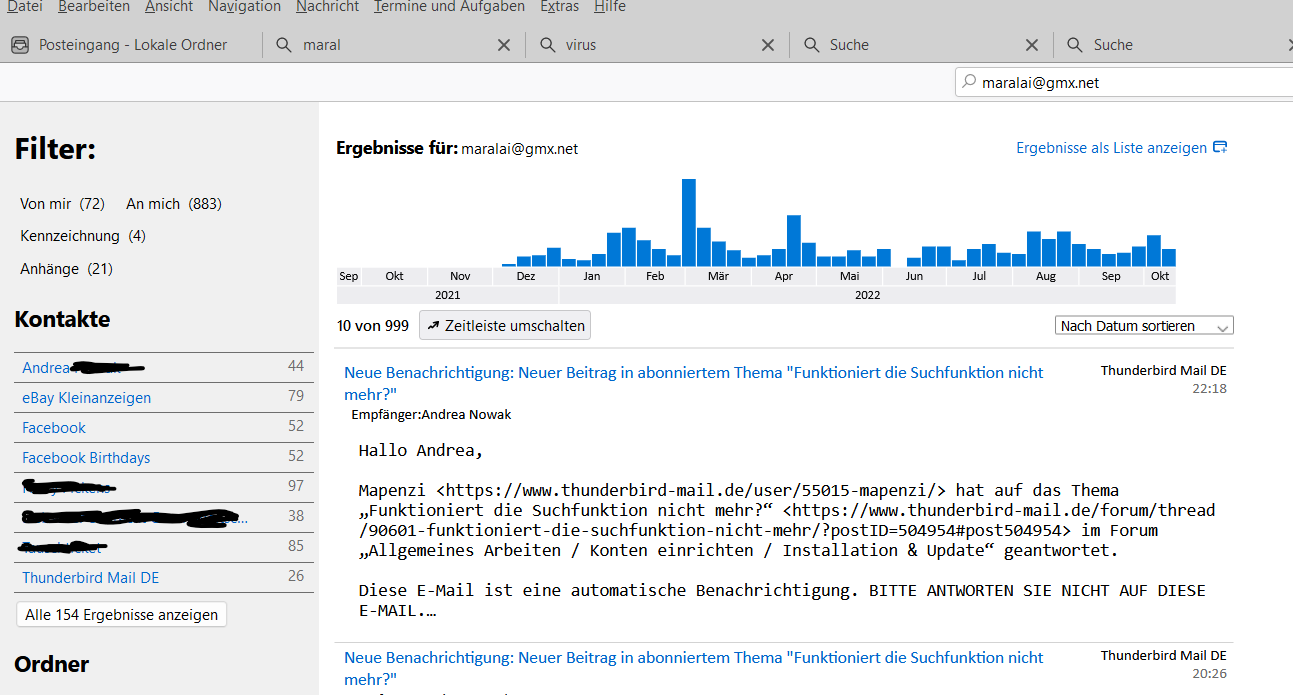Close the "maral" search tab
1293x695 pixels.
pyautogui.click(x=504, y=45)
